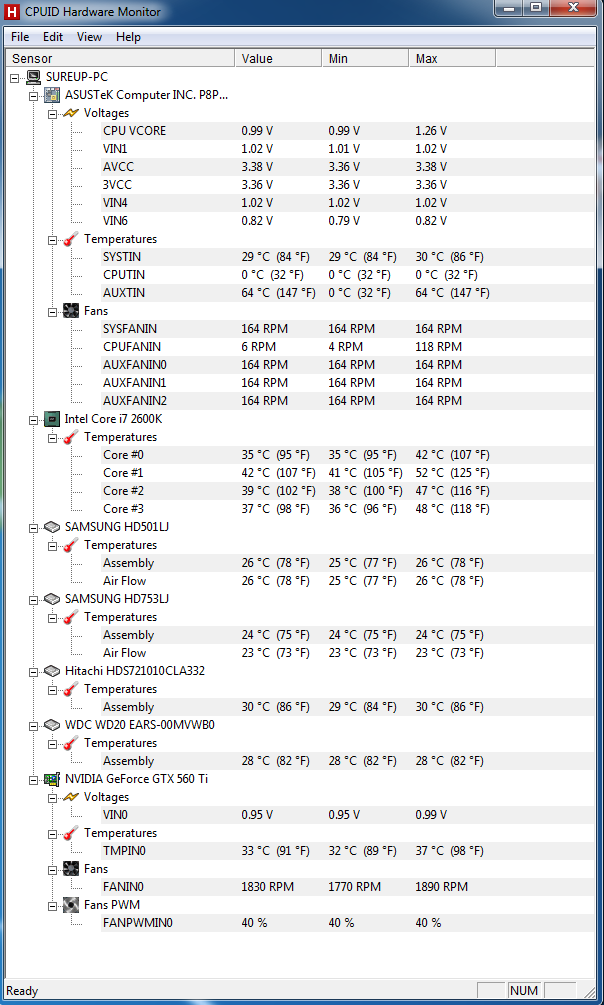Click the Hitachi Temperatures thermometer icon
The height and width of the screenshot is (1005, 604).
(x=71, y=689)
